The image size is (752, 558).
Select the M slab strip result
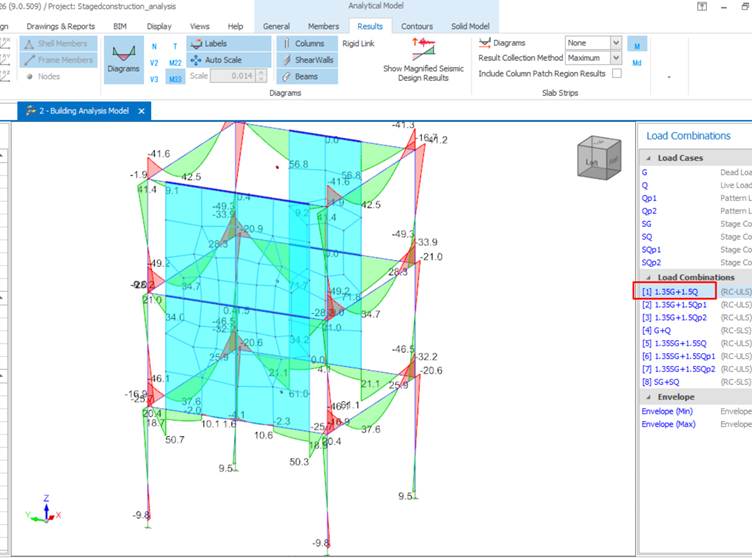637,46
